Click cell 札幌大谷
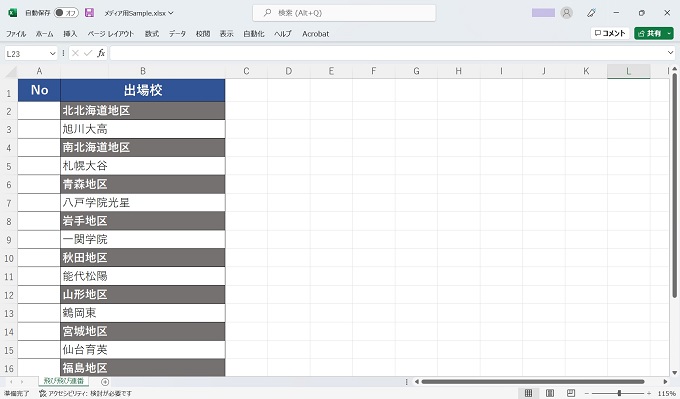680x399 pixels. pyautogui.click(x=143, y=166)
